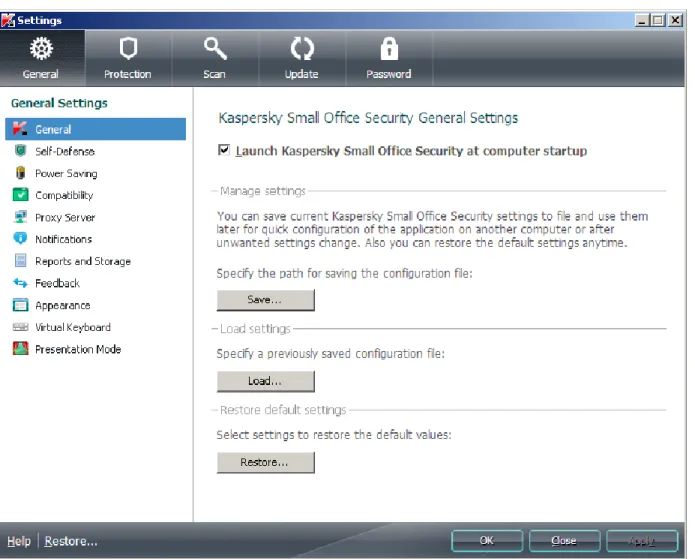The height and width of the screenshot is (559, 695).
Task: Click the Reports and Storage document icon
Action: pos(20,261)
